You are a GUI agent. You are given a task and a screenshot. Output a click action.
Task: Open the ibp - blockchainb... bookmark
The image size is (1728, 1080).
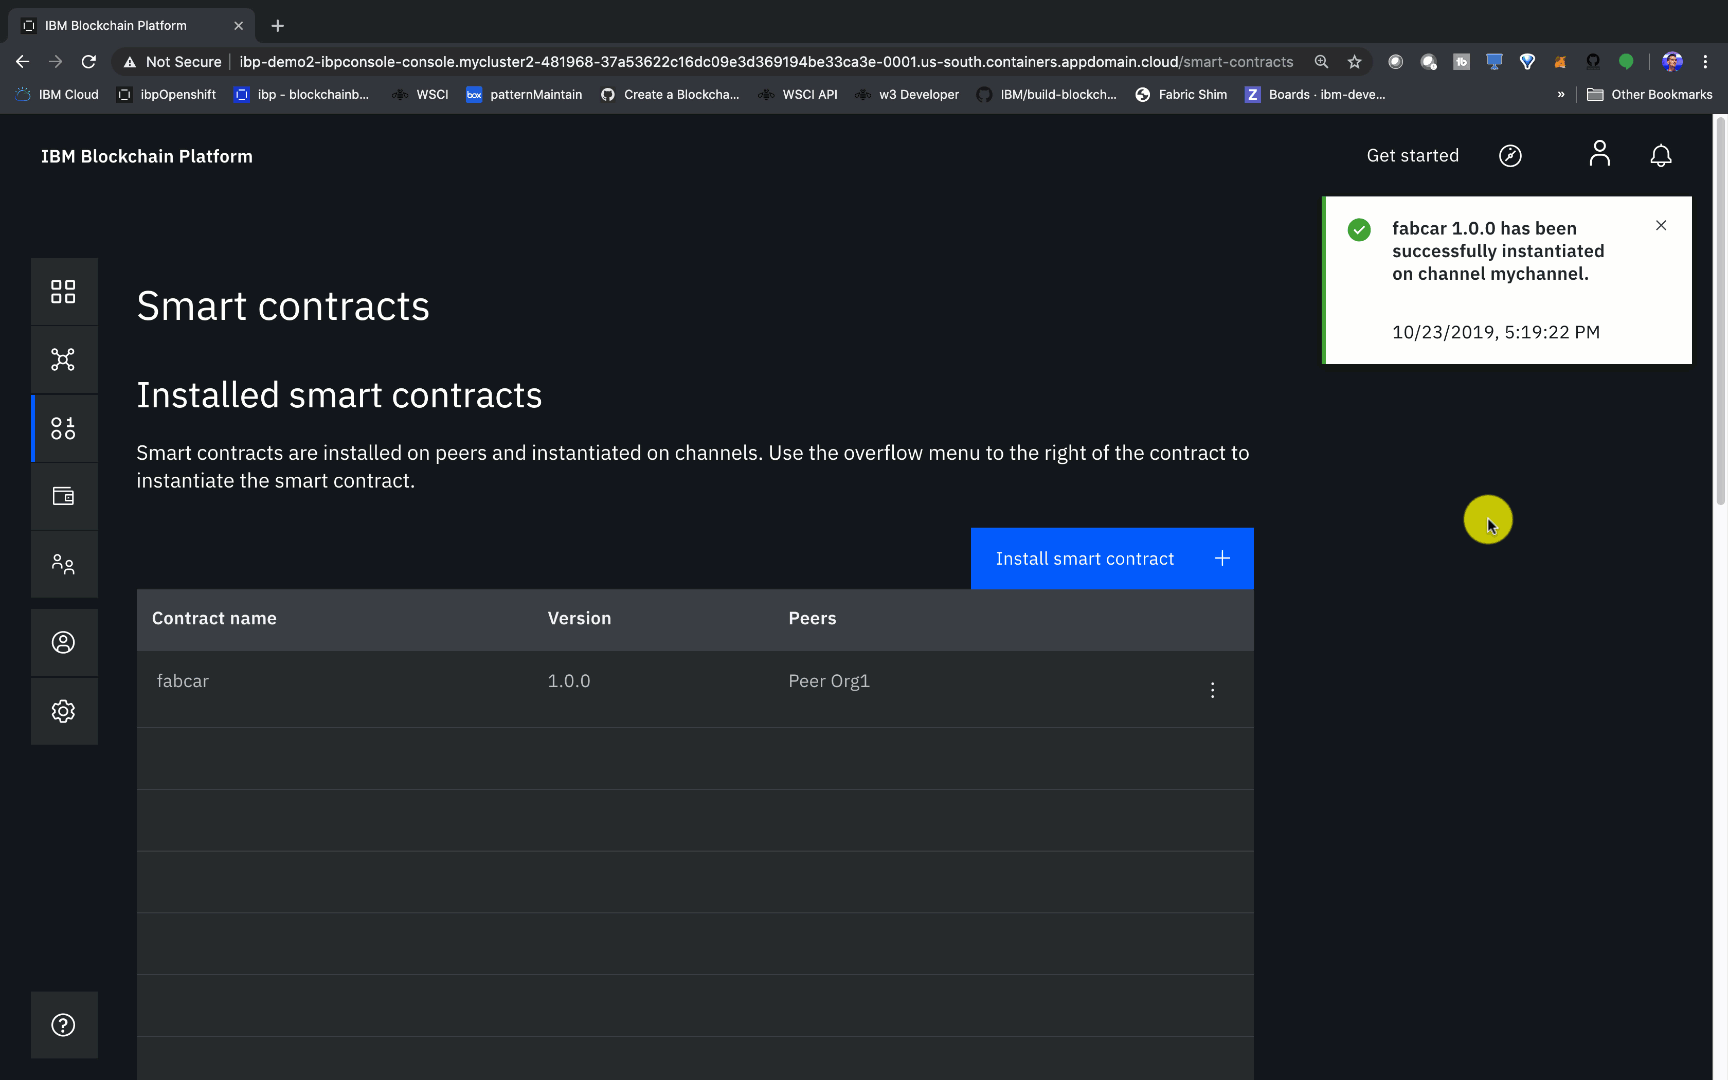coord(301,95)
